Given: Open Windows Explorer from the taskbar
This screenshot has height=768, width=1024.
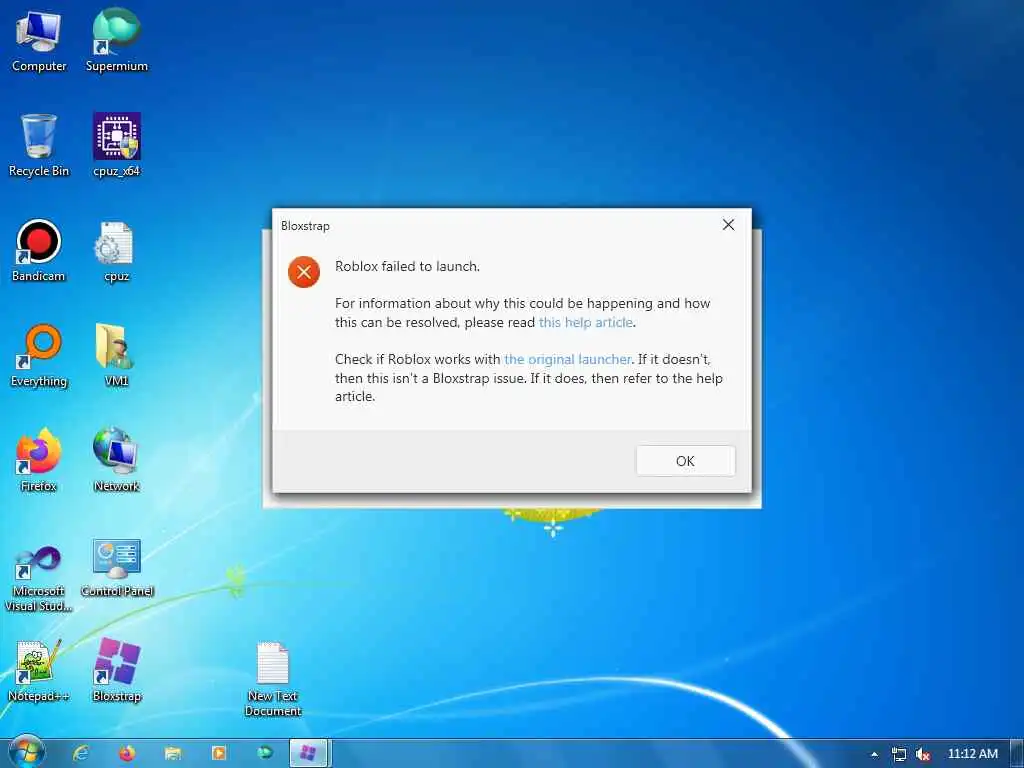Looking at the screenshot, I should click(x=173, y=754).
